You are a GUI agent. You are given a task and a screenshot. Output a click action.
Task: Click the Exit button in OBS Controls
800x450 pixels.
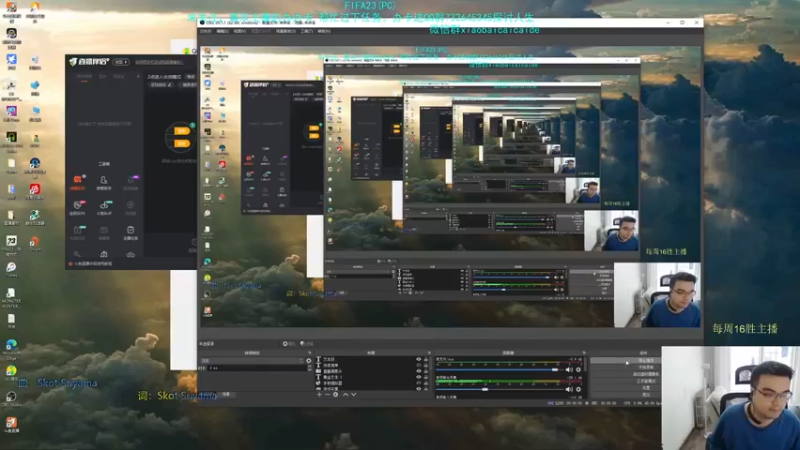pyautogui.click(x=626, y=394)
